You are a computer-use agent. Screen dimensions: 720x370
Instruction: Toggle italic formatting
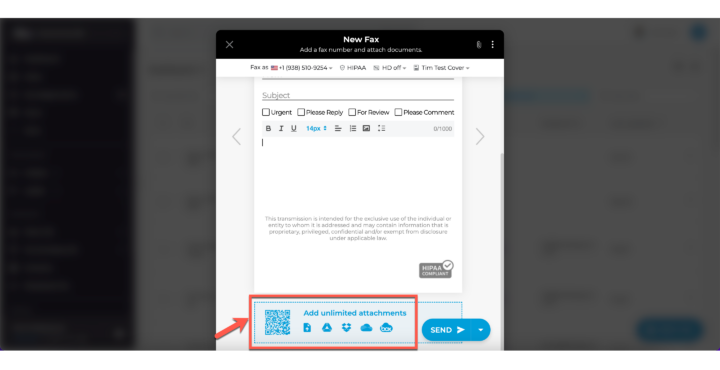[281, 129]
